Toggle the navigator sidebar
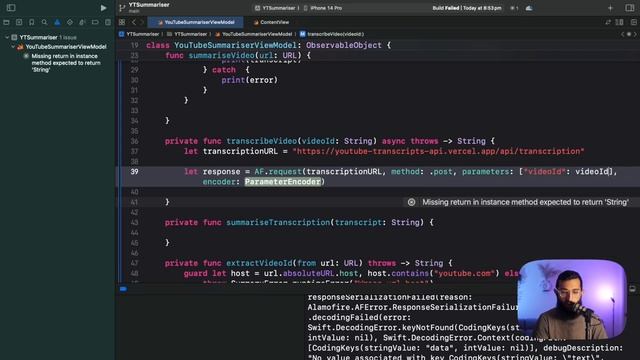The width and height of the screenshot is (640, 360). (x=11, y=8)
